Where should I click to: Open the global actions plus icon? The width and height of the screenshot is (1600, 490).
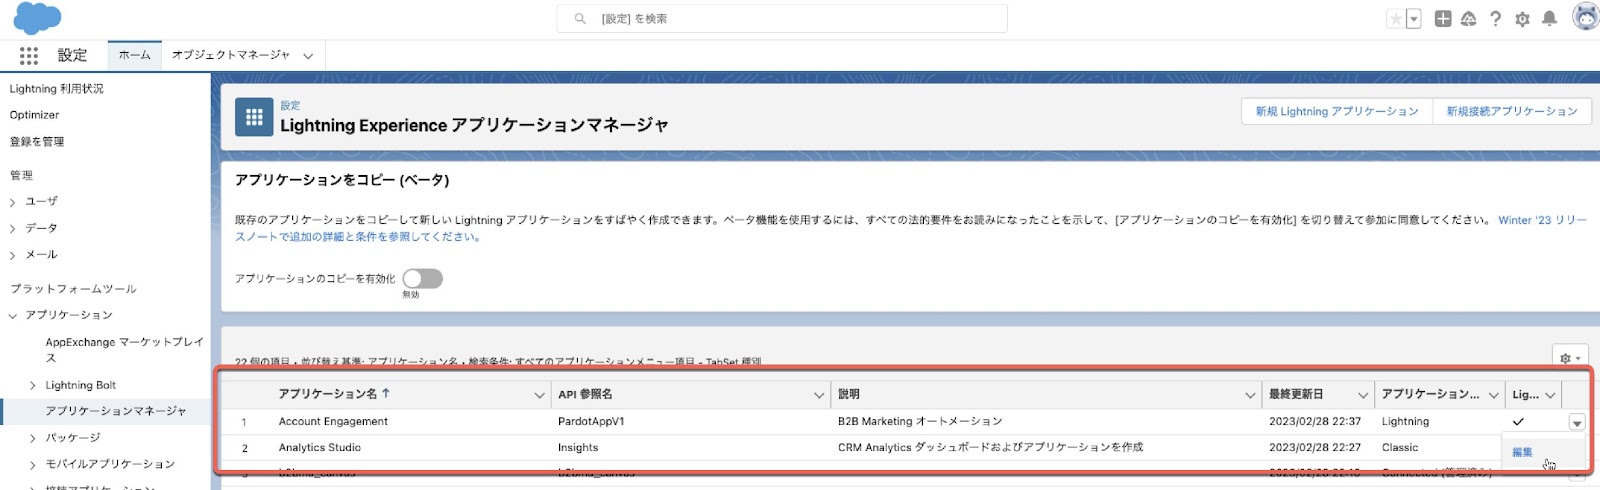[1443, 19]
